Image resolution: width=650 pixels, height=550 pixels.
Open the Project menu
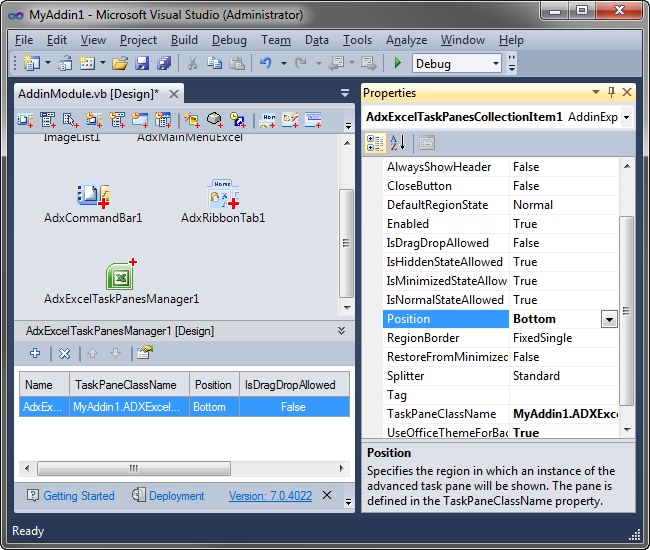click(x=138, y=40)
